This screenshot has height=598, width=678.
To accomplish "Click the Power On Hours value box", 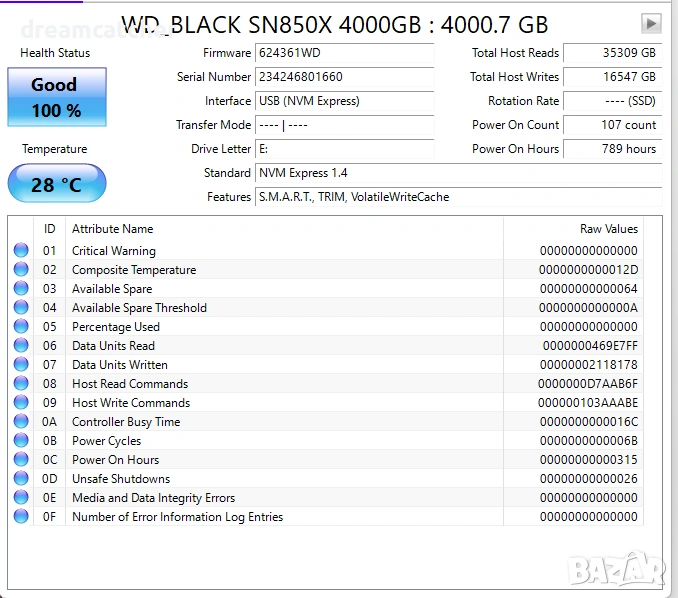I will tap(611, 149).
